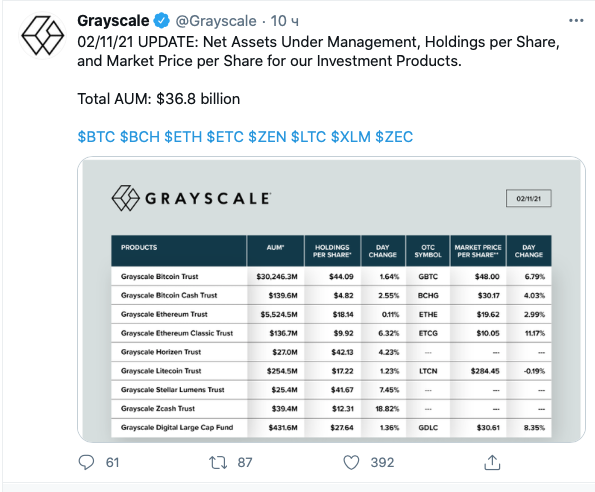This screenshot has height=492, width=595.
Task: Retweet this Grayscale post
Action: point(218,462)
